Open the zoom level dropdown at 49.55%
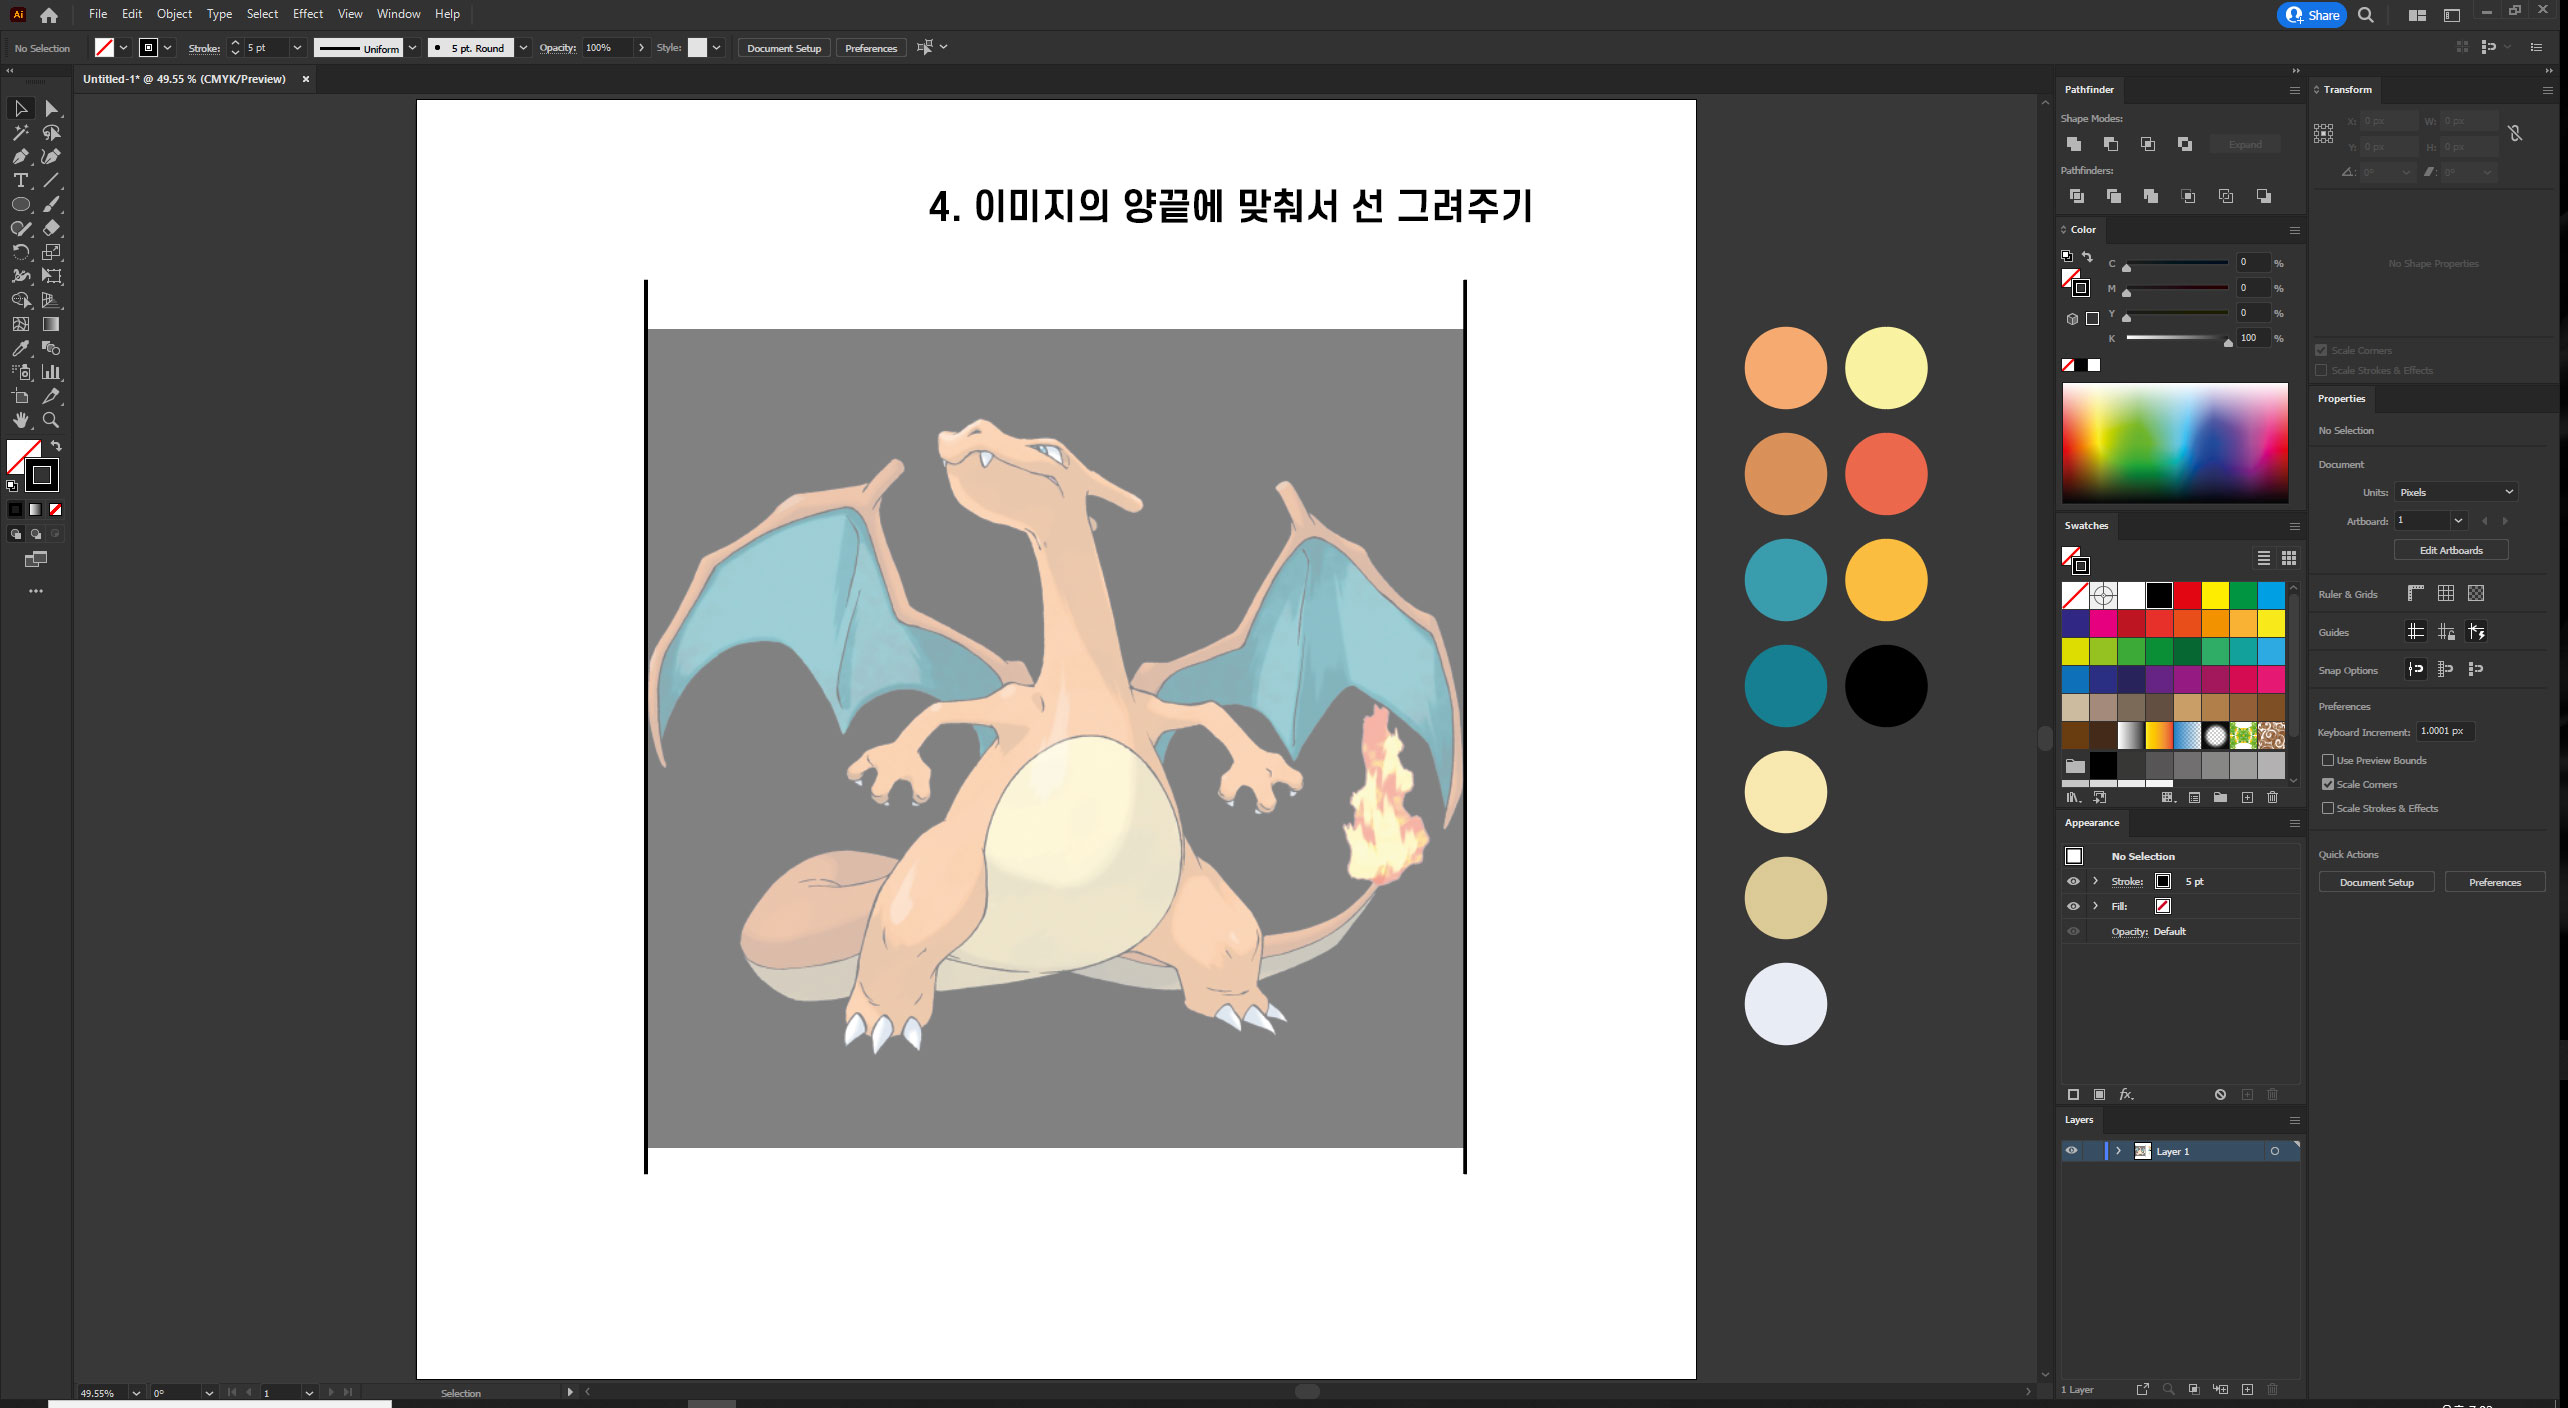 pos(136,1393)
